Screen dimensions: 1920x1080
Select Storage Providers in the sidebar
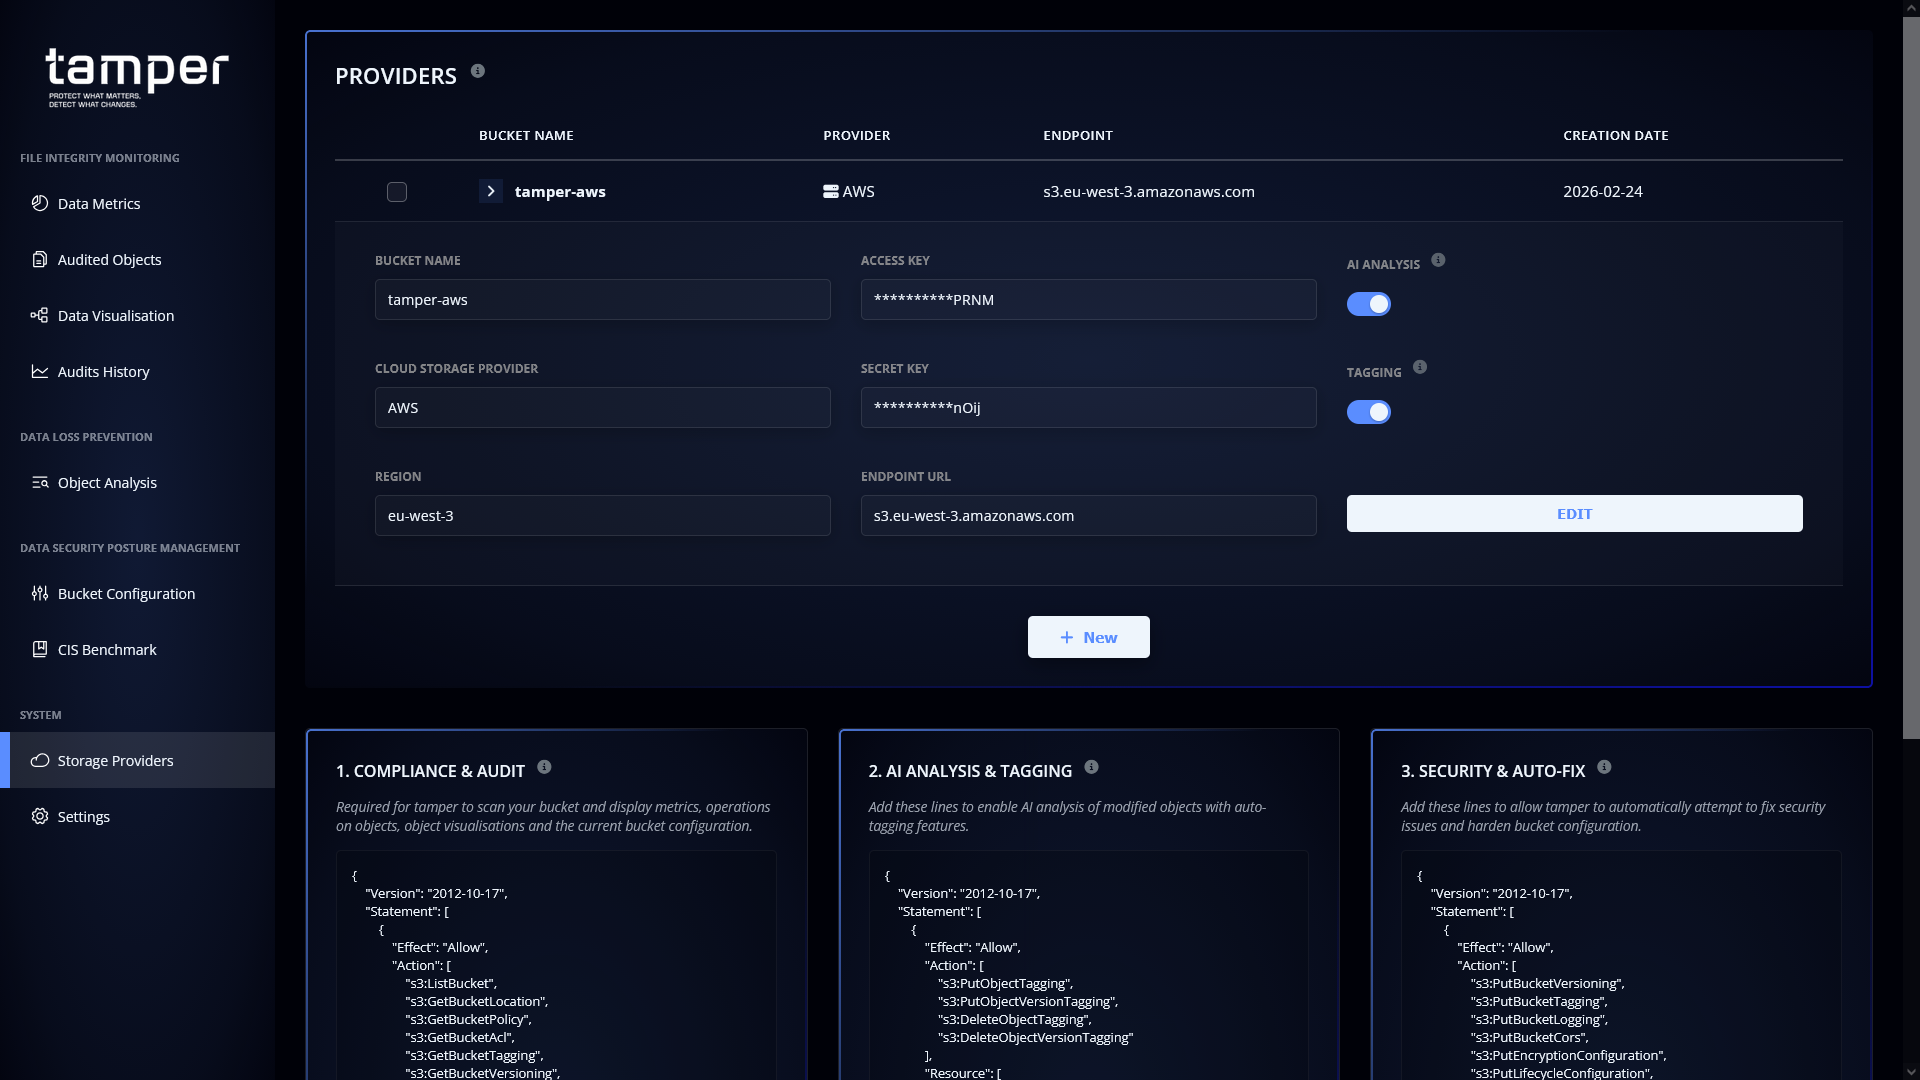[115, 760]
